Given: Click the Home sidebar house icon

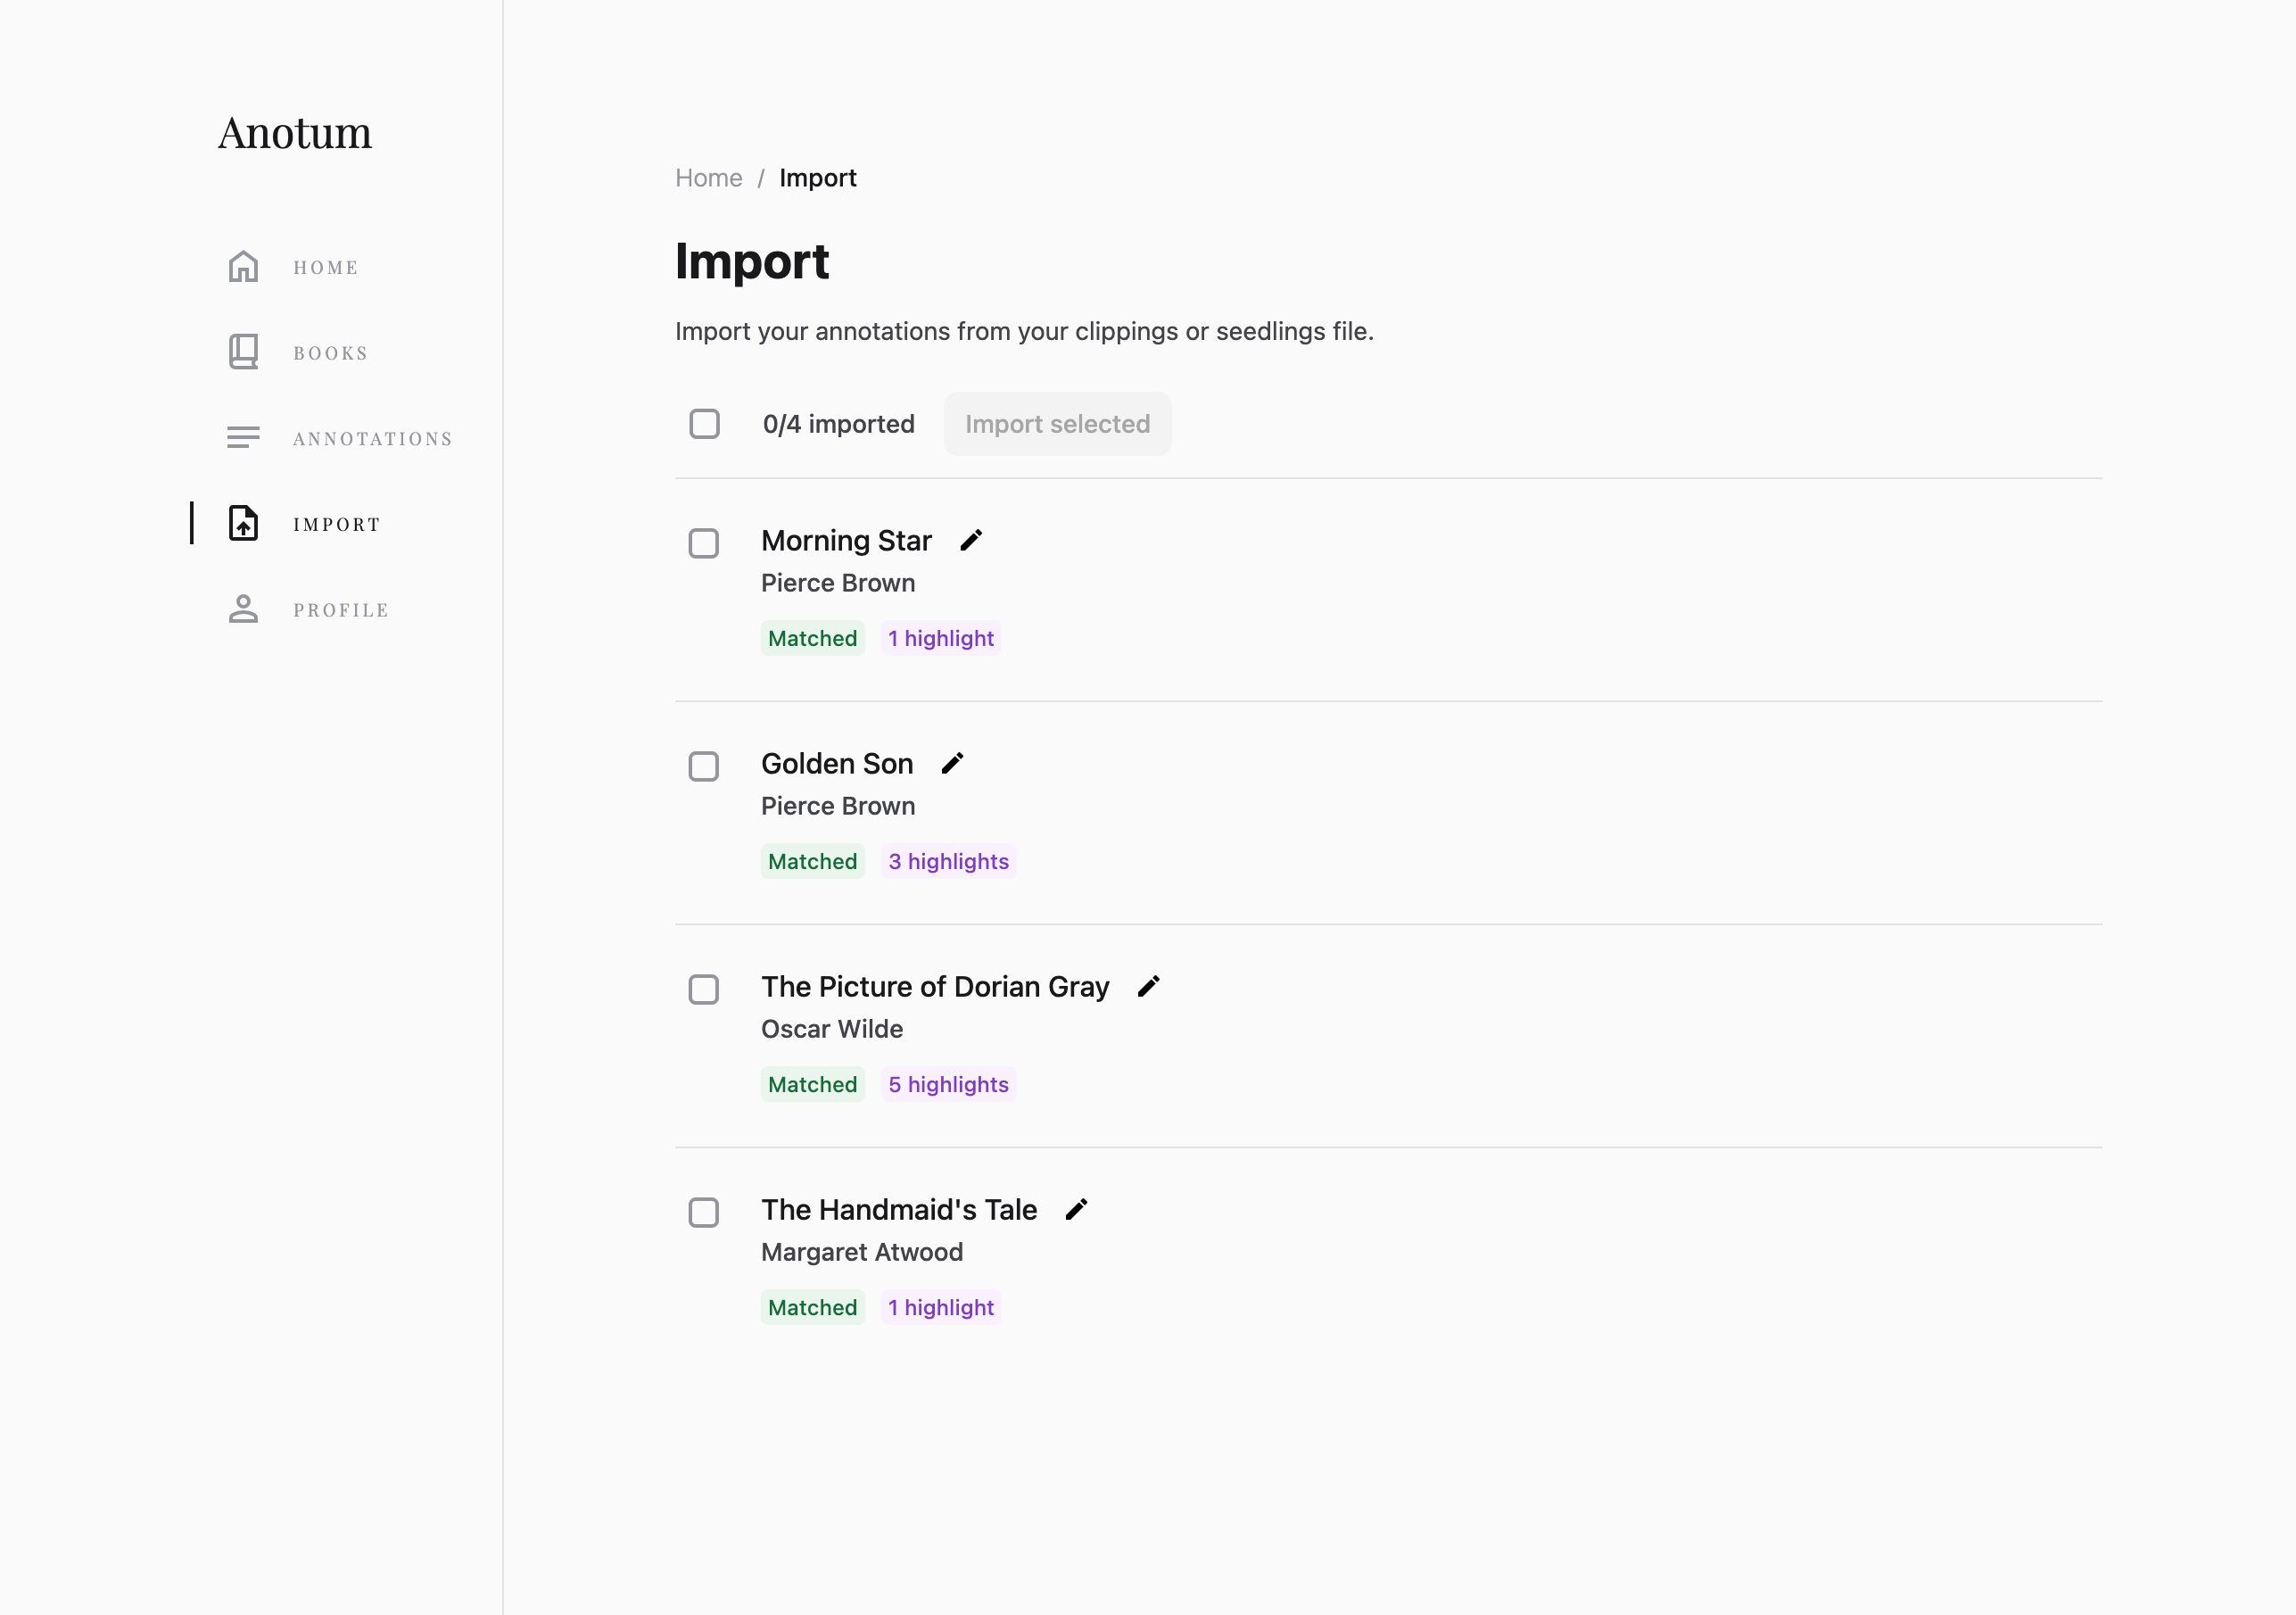Looking at the screenshot, I should [243, 267].
